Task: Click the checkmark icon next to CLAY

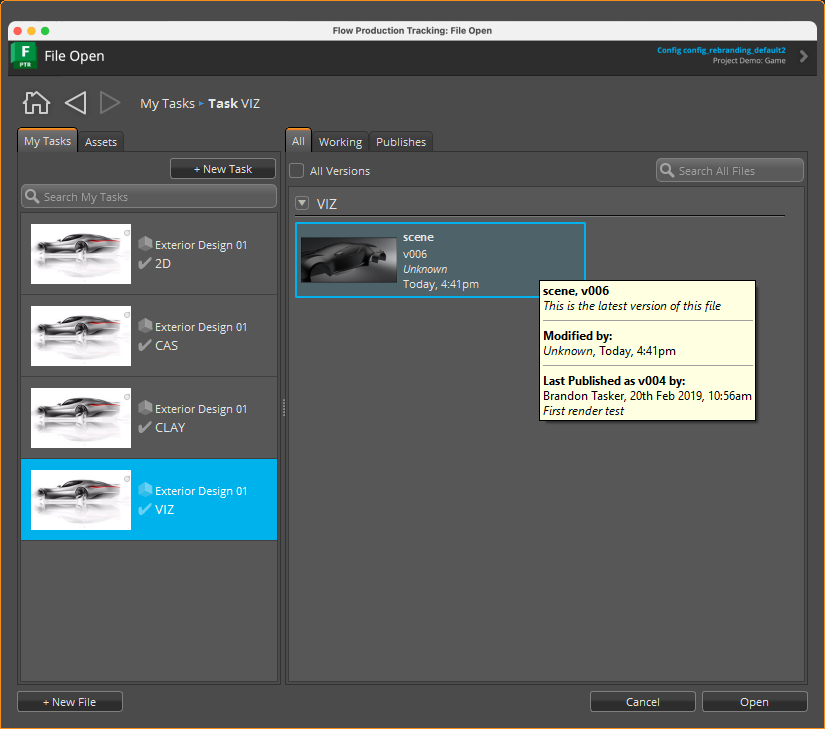Action: [x=145, y=427]
